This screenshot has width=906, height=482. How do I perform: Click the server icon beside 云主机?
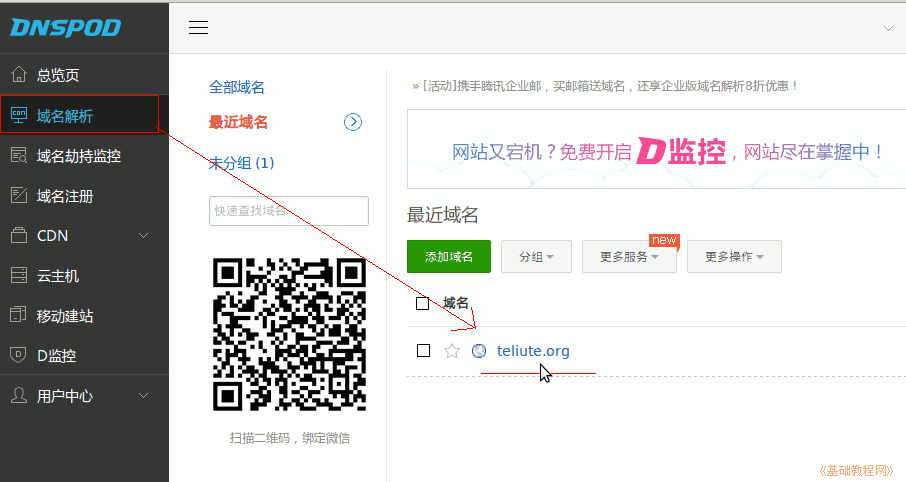(19, 275)
